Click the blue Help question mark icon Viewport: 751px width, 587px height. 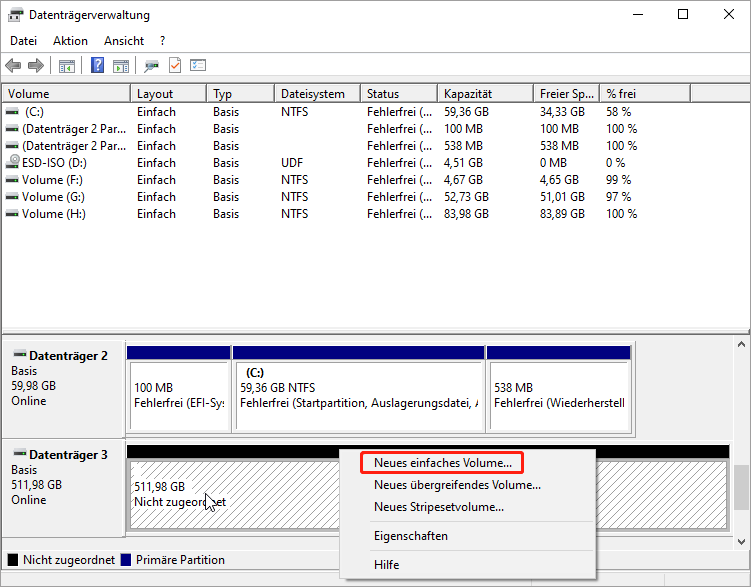click(x=98, y=66)
